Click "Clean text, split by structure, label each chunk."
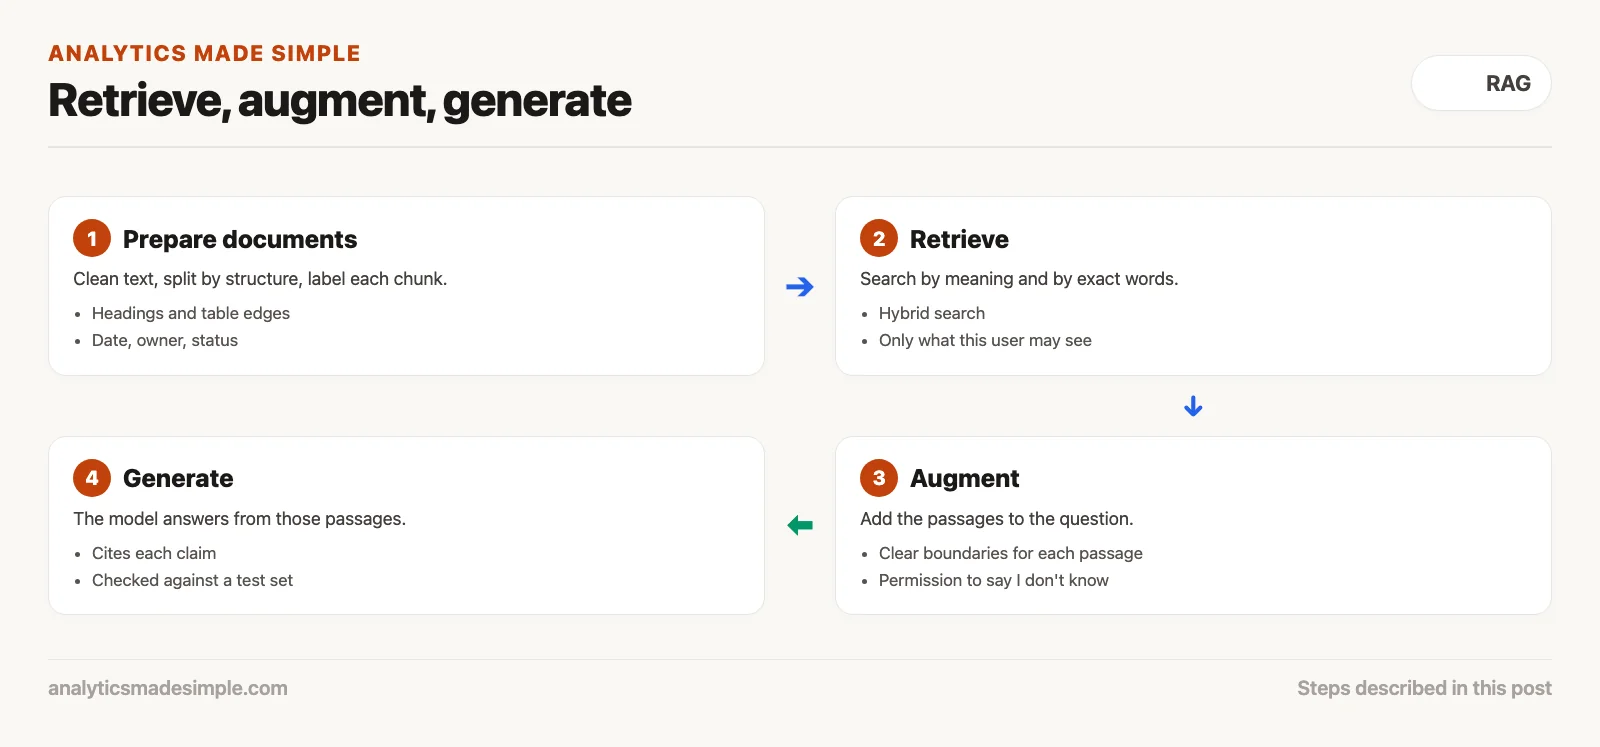1600x747 pixels. point(260,279)
